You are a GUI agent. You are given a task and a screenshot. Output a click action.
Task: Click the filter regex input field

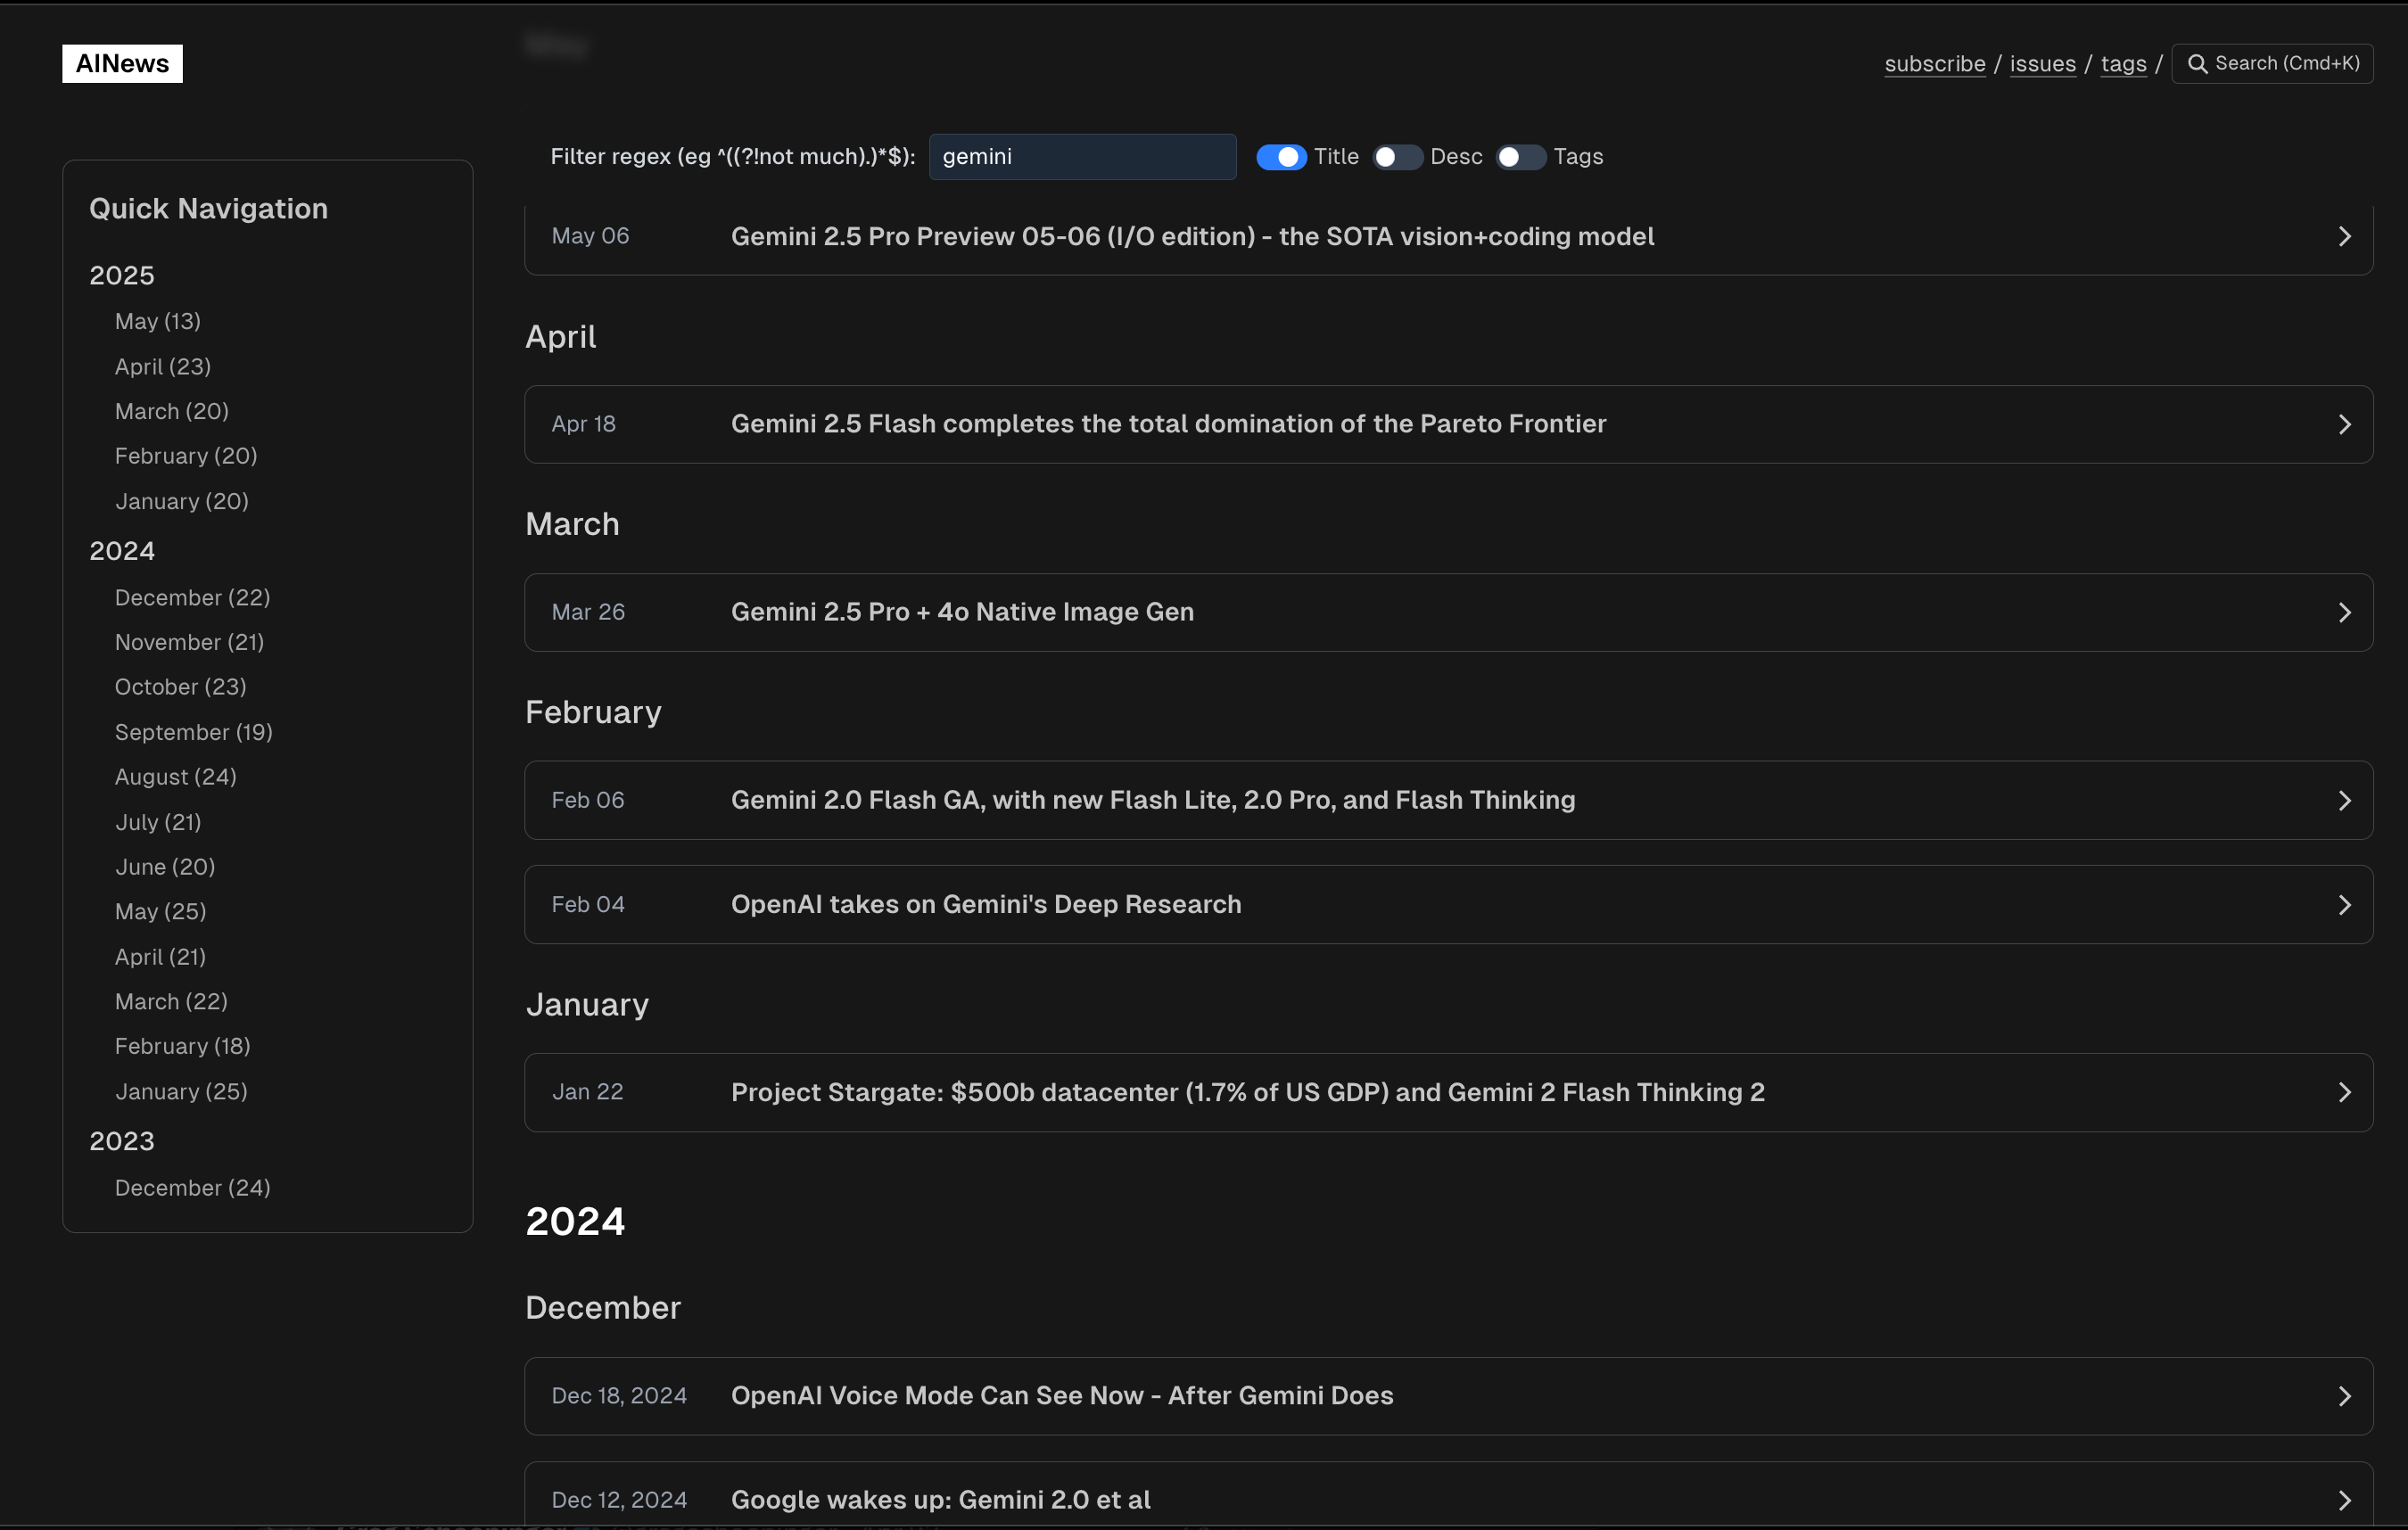(x=1082, y=157)
